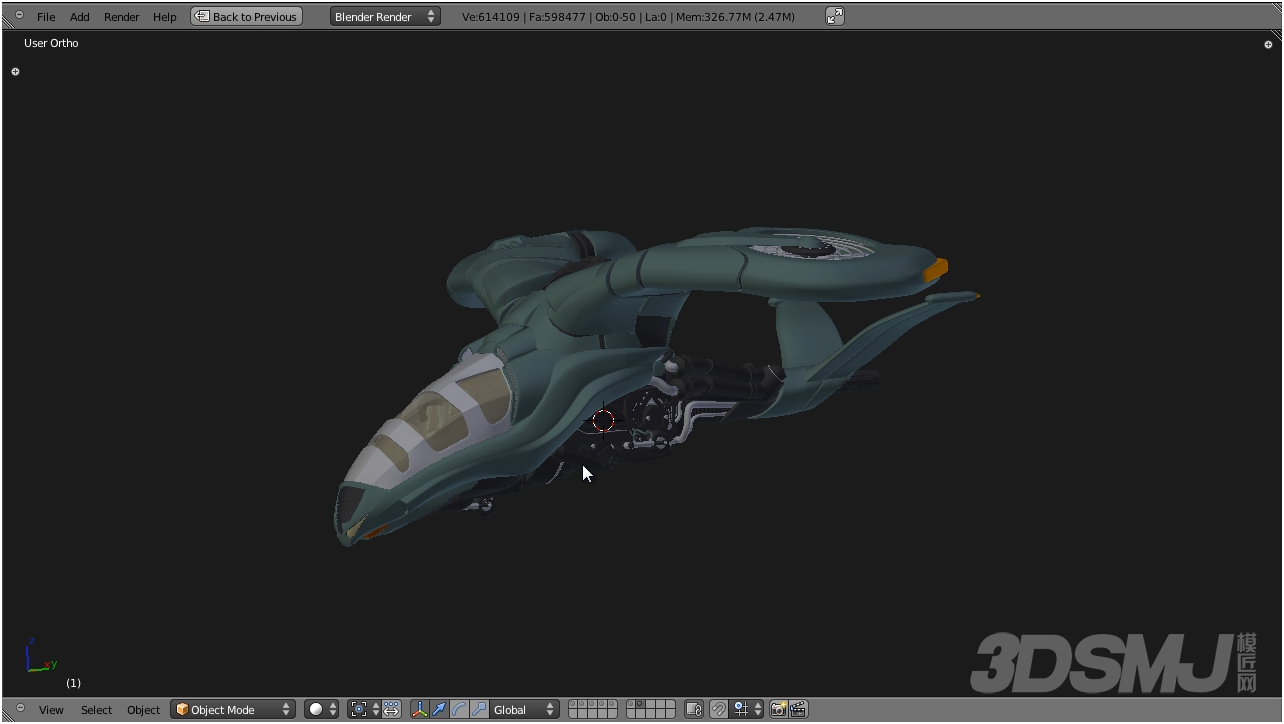Image resolution: width=1284 pixels, height=724 pixels.
Task: Click the orange engine tip on the ship
Action: (935, 268)
